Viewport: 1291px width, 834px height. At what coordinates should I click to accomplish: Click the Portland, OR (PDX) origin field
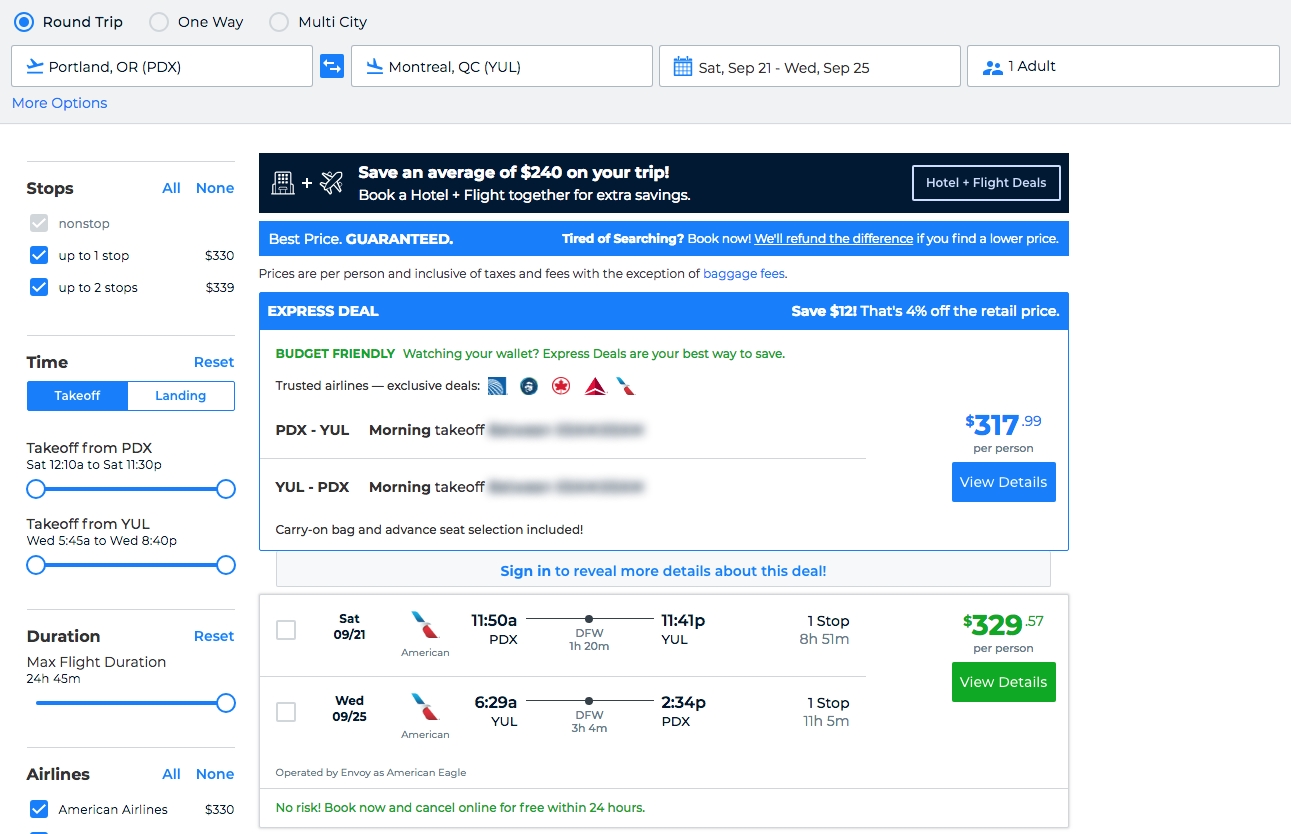tap(162, 67)
